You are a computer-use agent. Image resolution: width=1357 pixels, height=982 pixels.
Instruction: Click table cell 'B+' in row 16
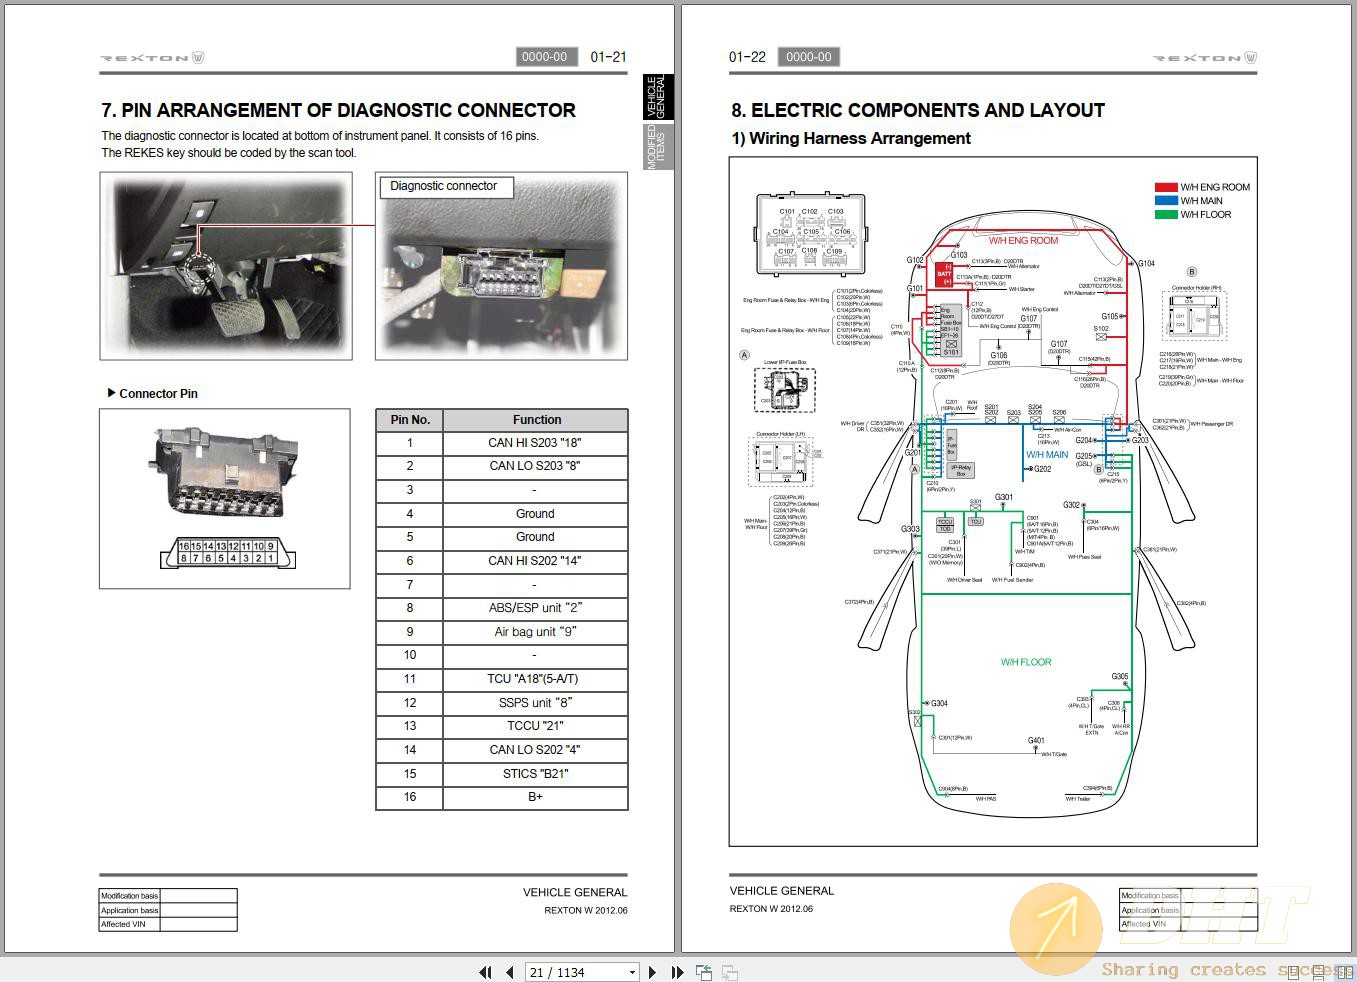click(x=535, y=797)
